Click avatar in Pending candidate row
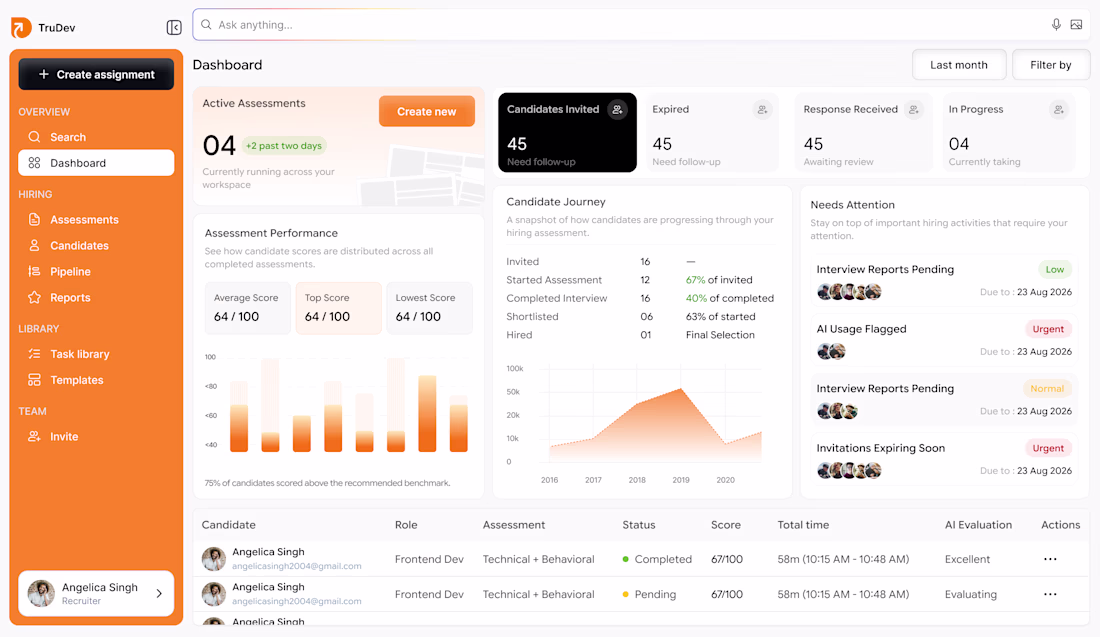Image resolution: width=1100 pixels, height=637 pixels. (x=214, y=594)
